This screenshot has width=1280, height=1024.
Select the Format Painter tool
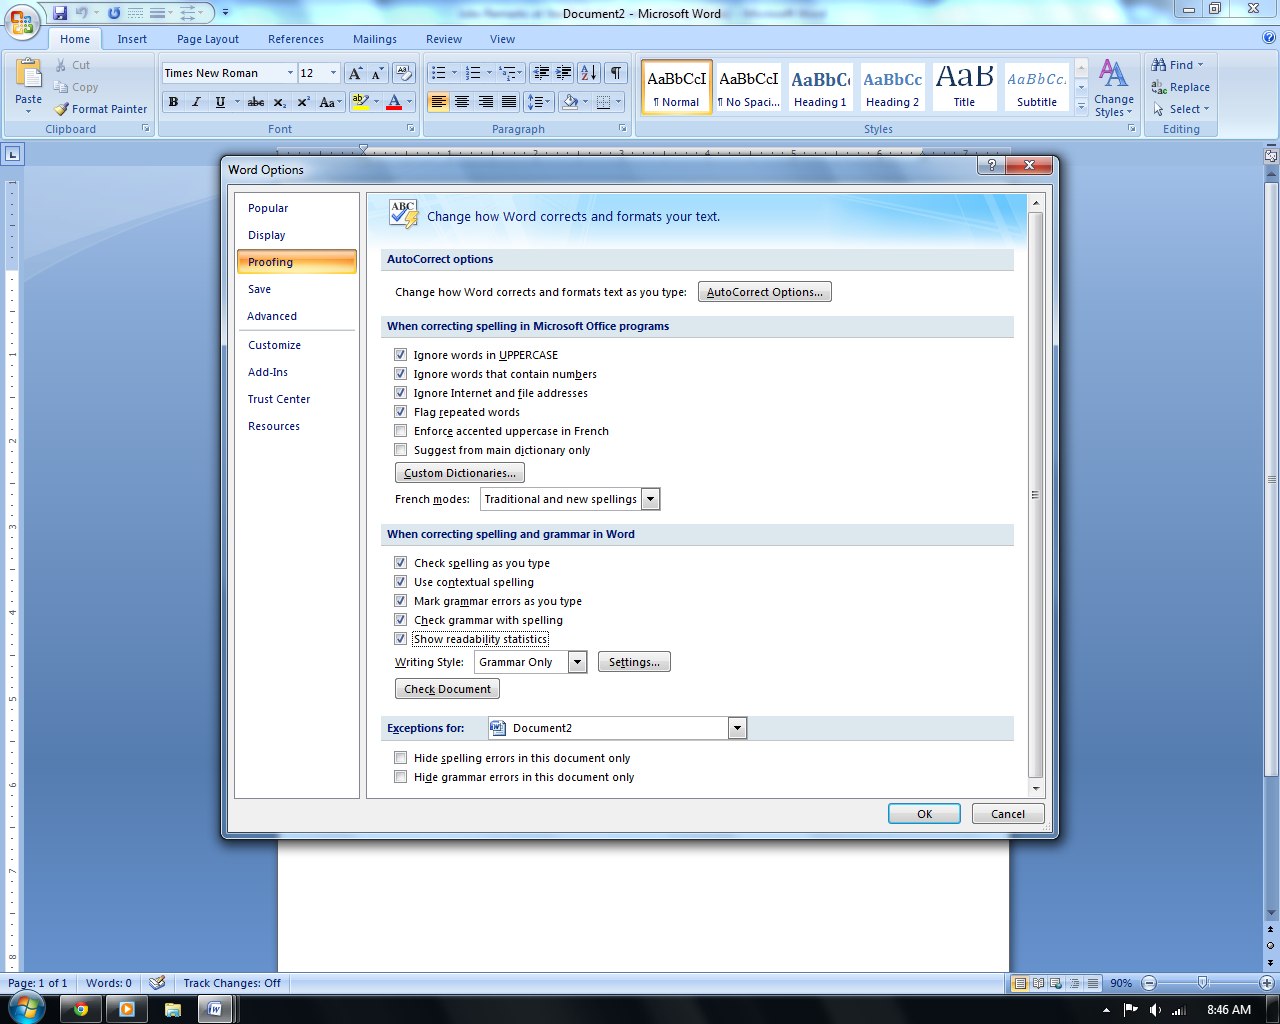tap(100, 109)
